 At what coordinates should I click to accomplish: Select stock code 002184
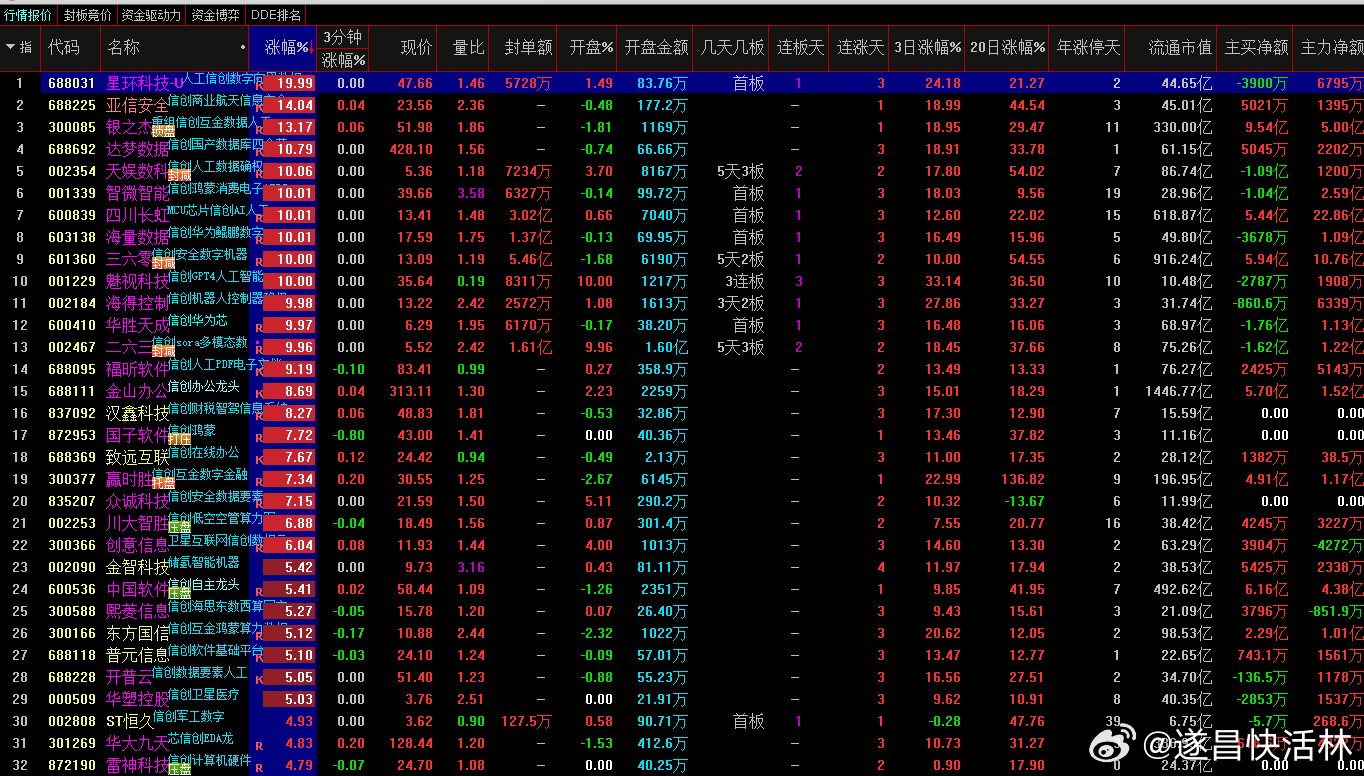point(72,303)
